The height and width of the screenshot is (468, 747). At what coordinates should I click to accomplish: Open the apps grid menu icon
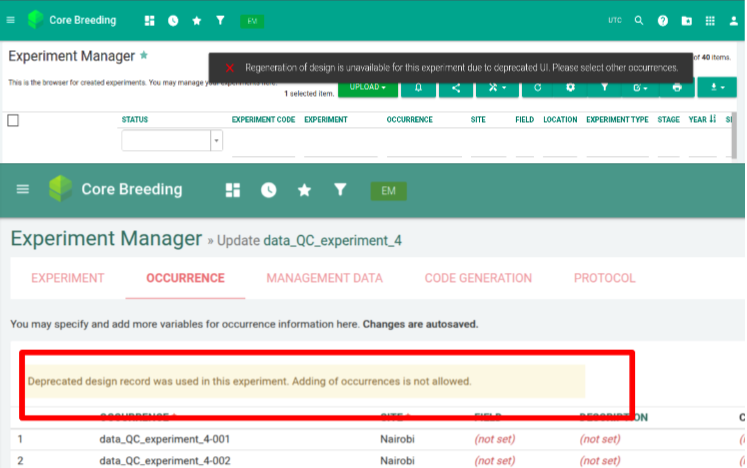pyautogui.click(x=710, y=20)
